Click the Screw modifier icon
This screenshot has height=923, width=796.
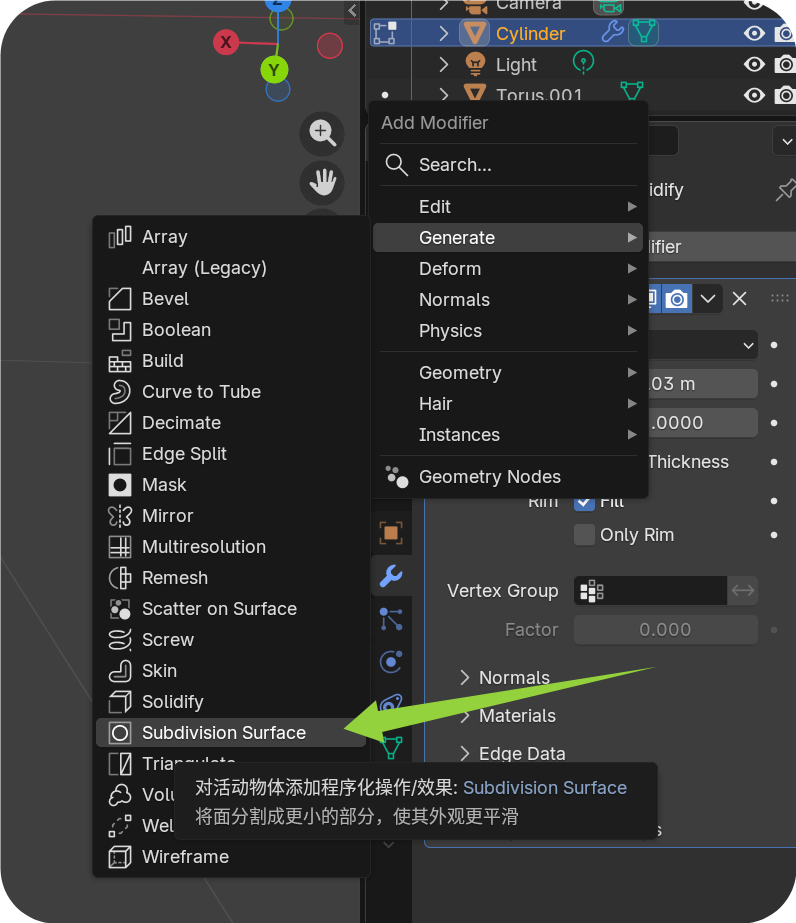coord(120,640)
